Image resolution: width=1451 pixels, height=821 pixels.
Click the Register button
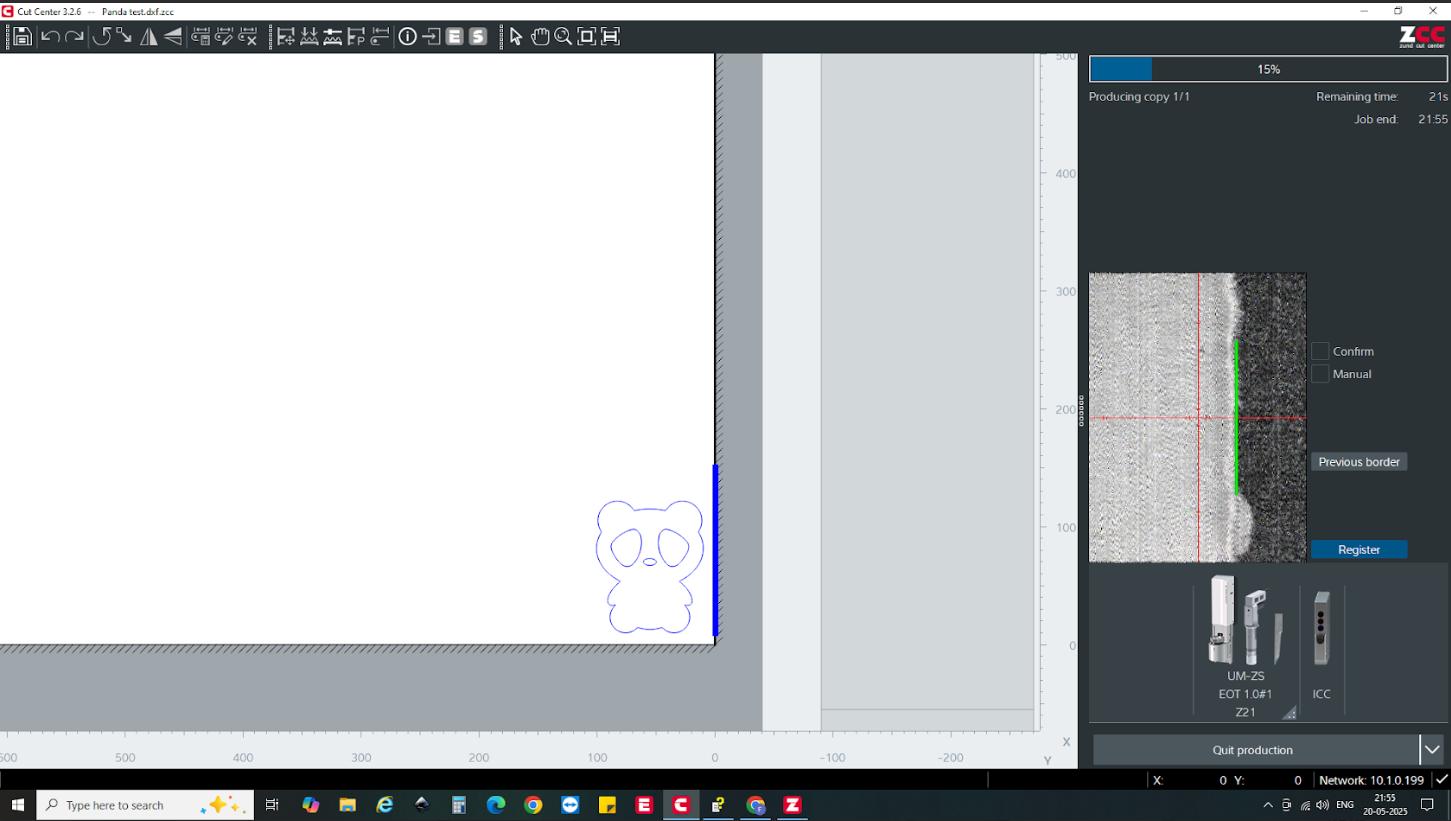(x=1359, y=550)
